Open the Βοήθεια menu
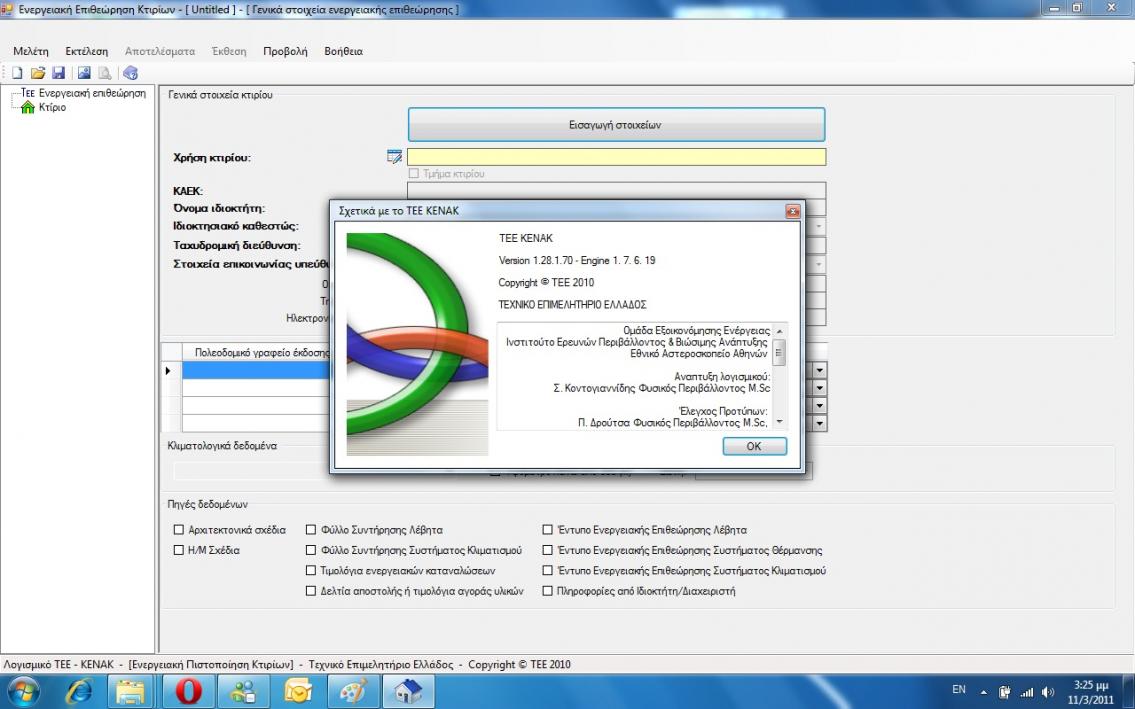1135x709 pixels. (343, 51)
